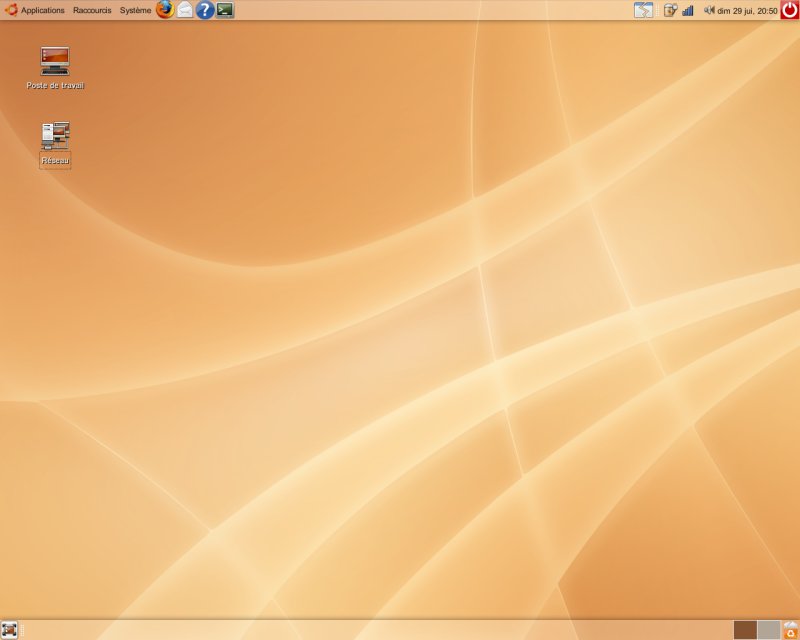Screen dimensions: 800x640
Task: Open the update notifier tray icon
Action: pos(670,10)
